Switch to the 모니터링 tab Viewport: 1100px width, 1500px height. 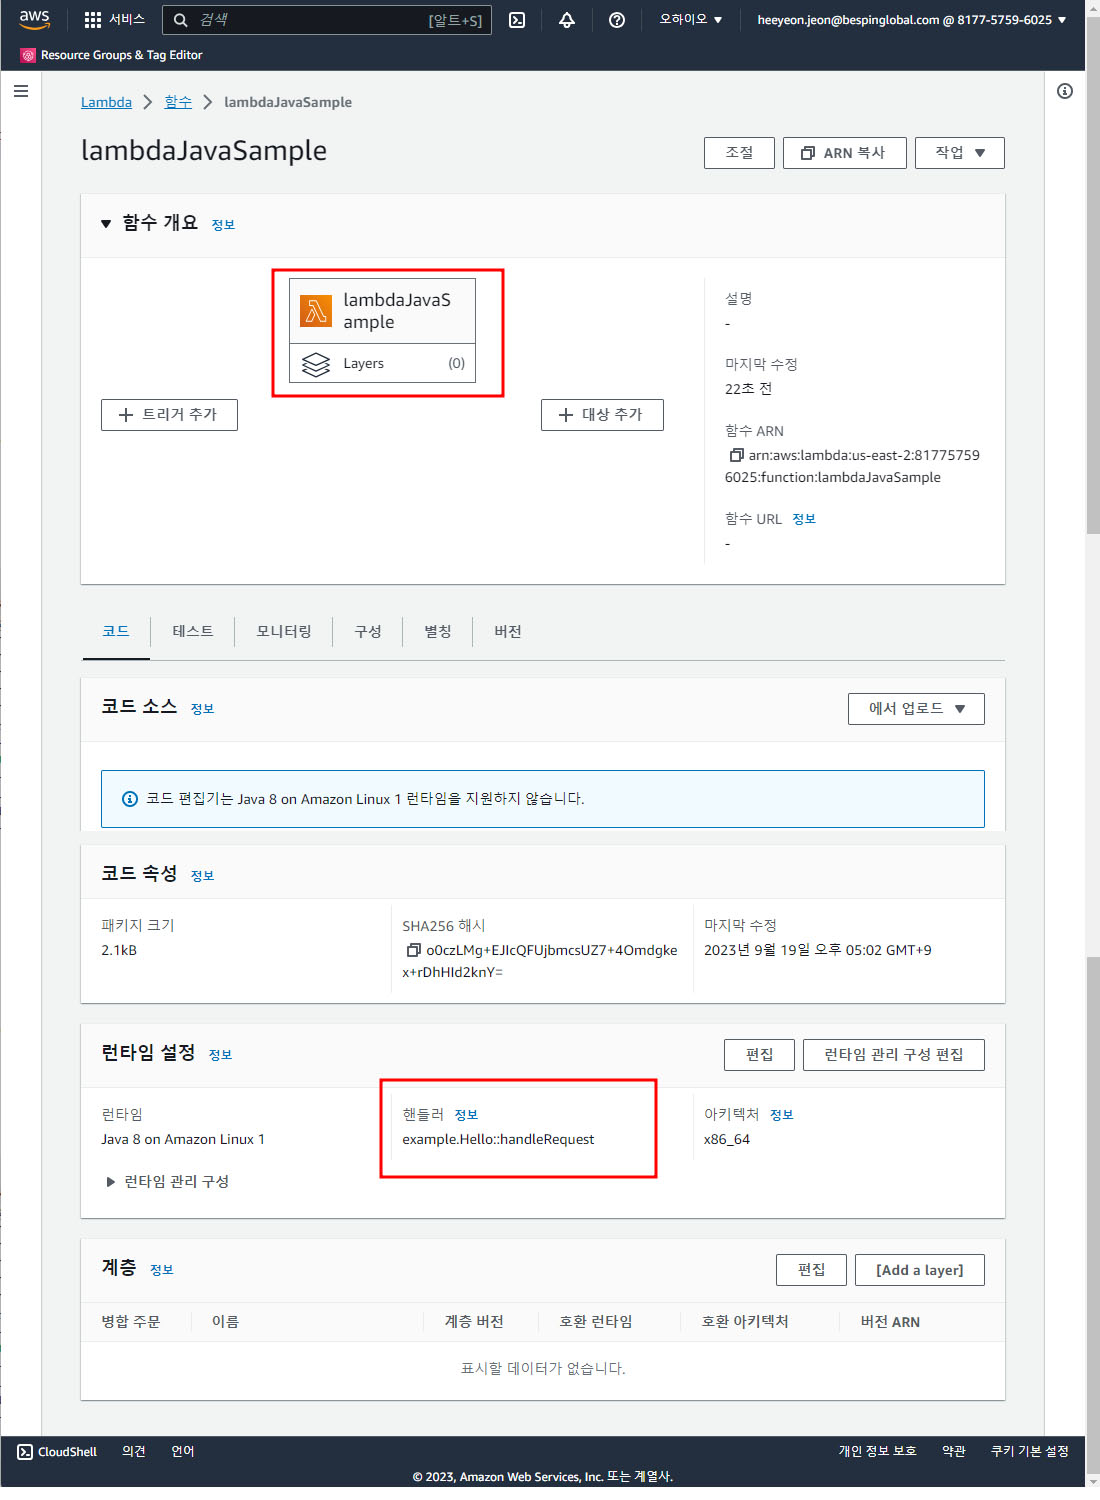click(x=284, y=632)
